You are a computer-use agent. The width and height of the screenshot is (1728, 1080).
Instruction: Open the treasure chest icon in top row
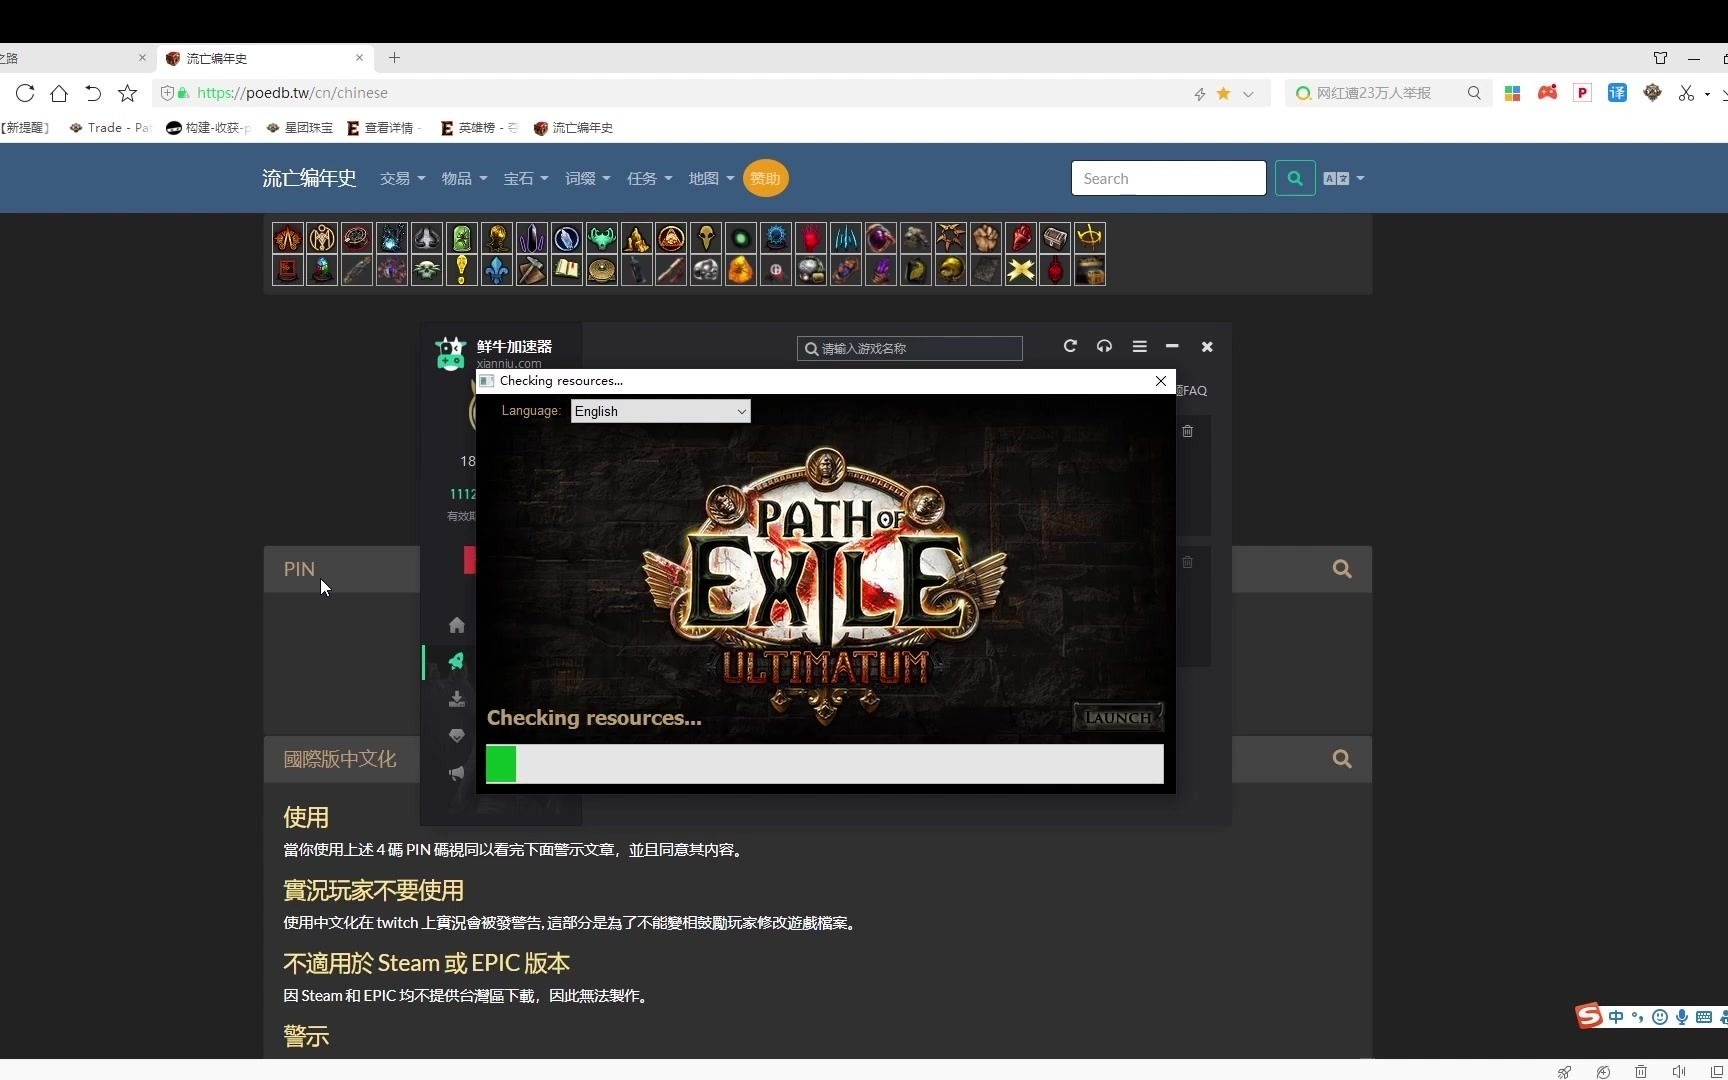(1055, 238)
